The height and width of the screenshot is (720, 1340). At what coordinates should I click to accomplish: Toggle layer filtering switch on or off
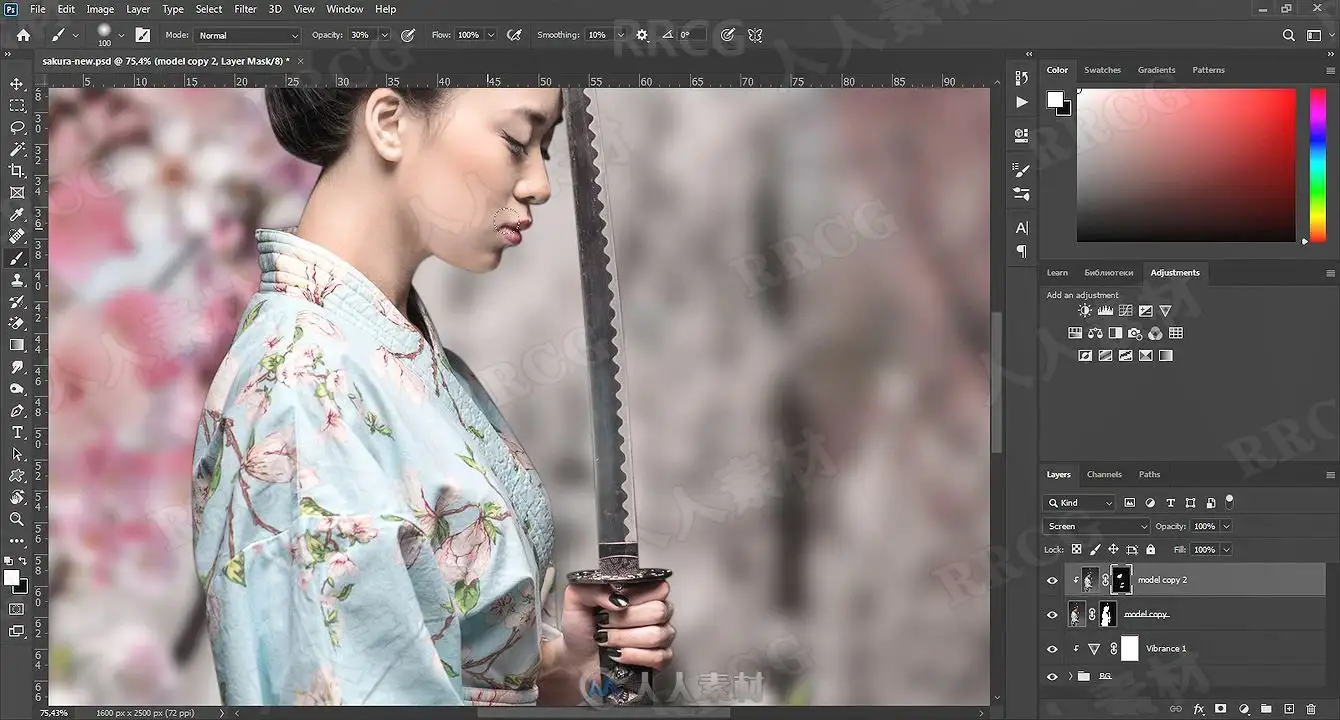click(1230, 501)
